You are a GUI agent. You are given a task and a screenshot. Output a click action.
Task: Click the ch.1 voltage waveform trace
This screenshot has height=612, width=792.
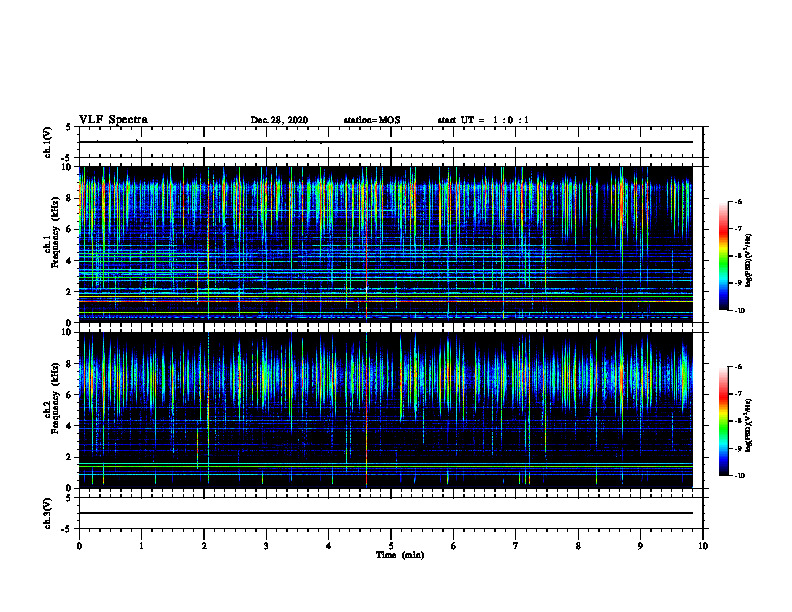tap(386, 142)
